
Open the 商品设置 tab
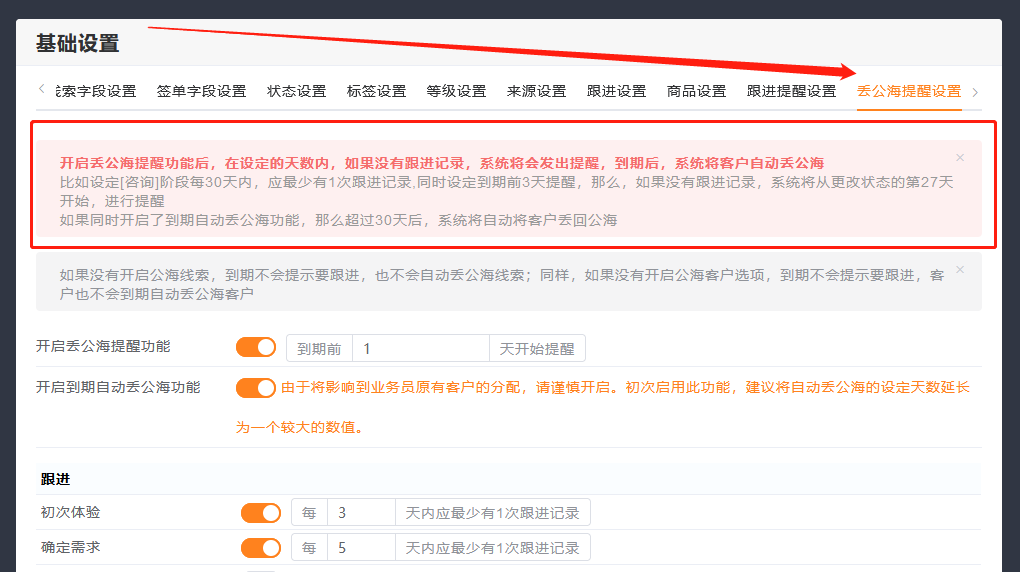(696, 91)
